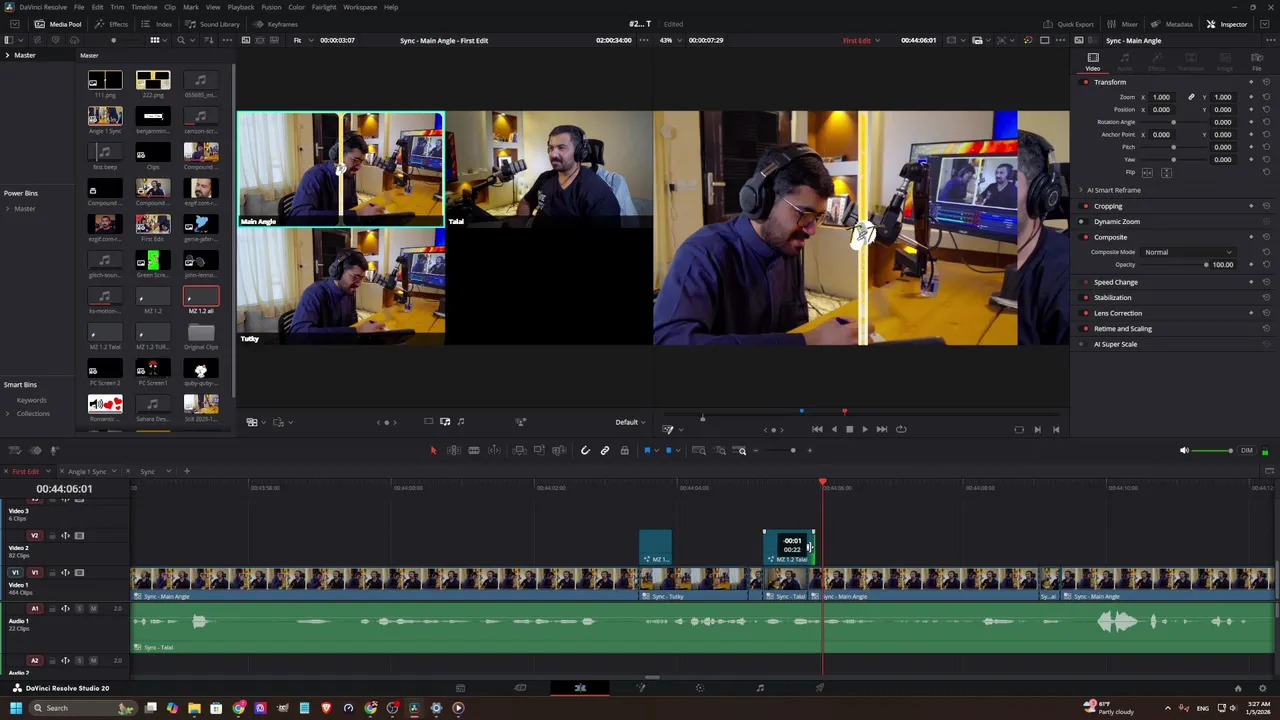
Task: Click the flip vertical icon
Action: [1166, 173]
